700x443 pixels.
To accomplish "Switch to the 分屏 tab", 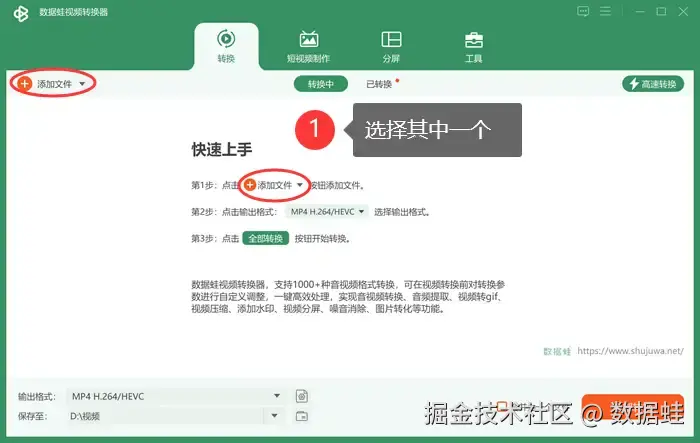I will tap(391, 46).
